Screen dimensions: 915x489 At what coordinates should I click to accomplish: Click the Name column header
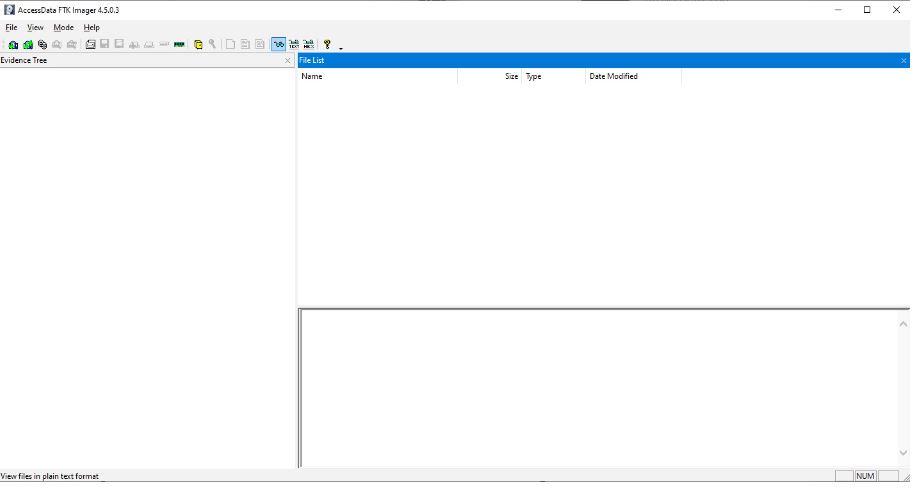coord(378,76)
